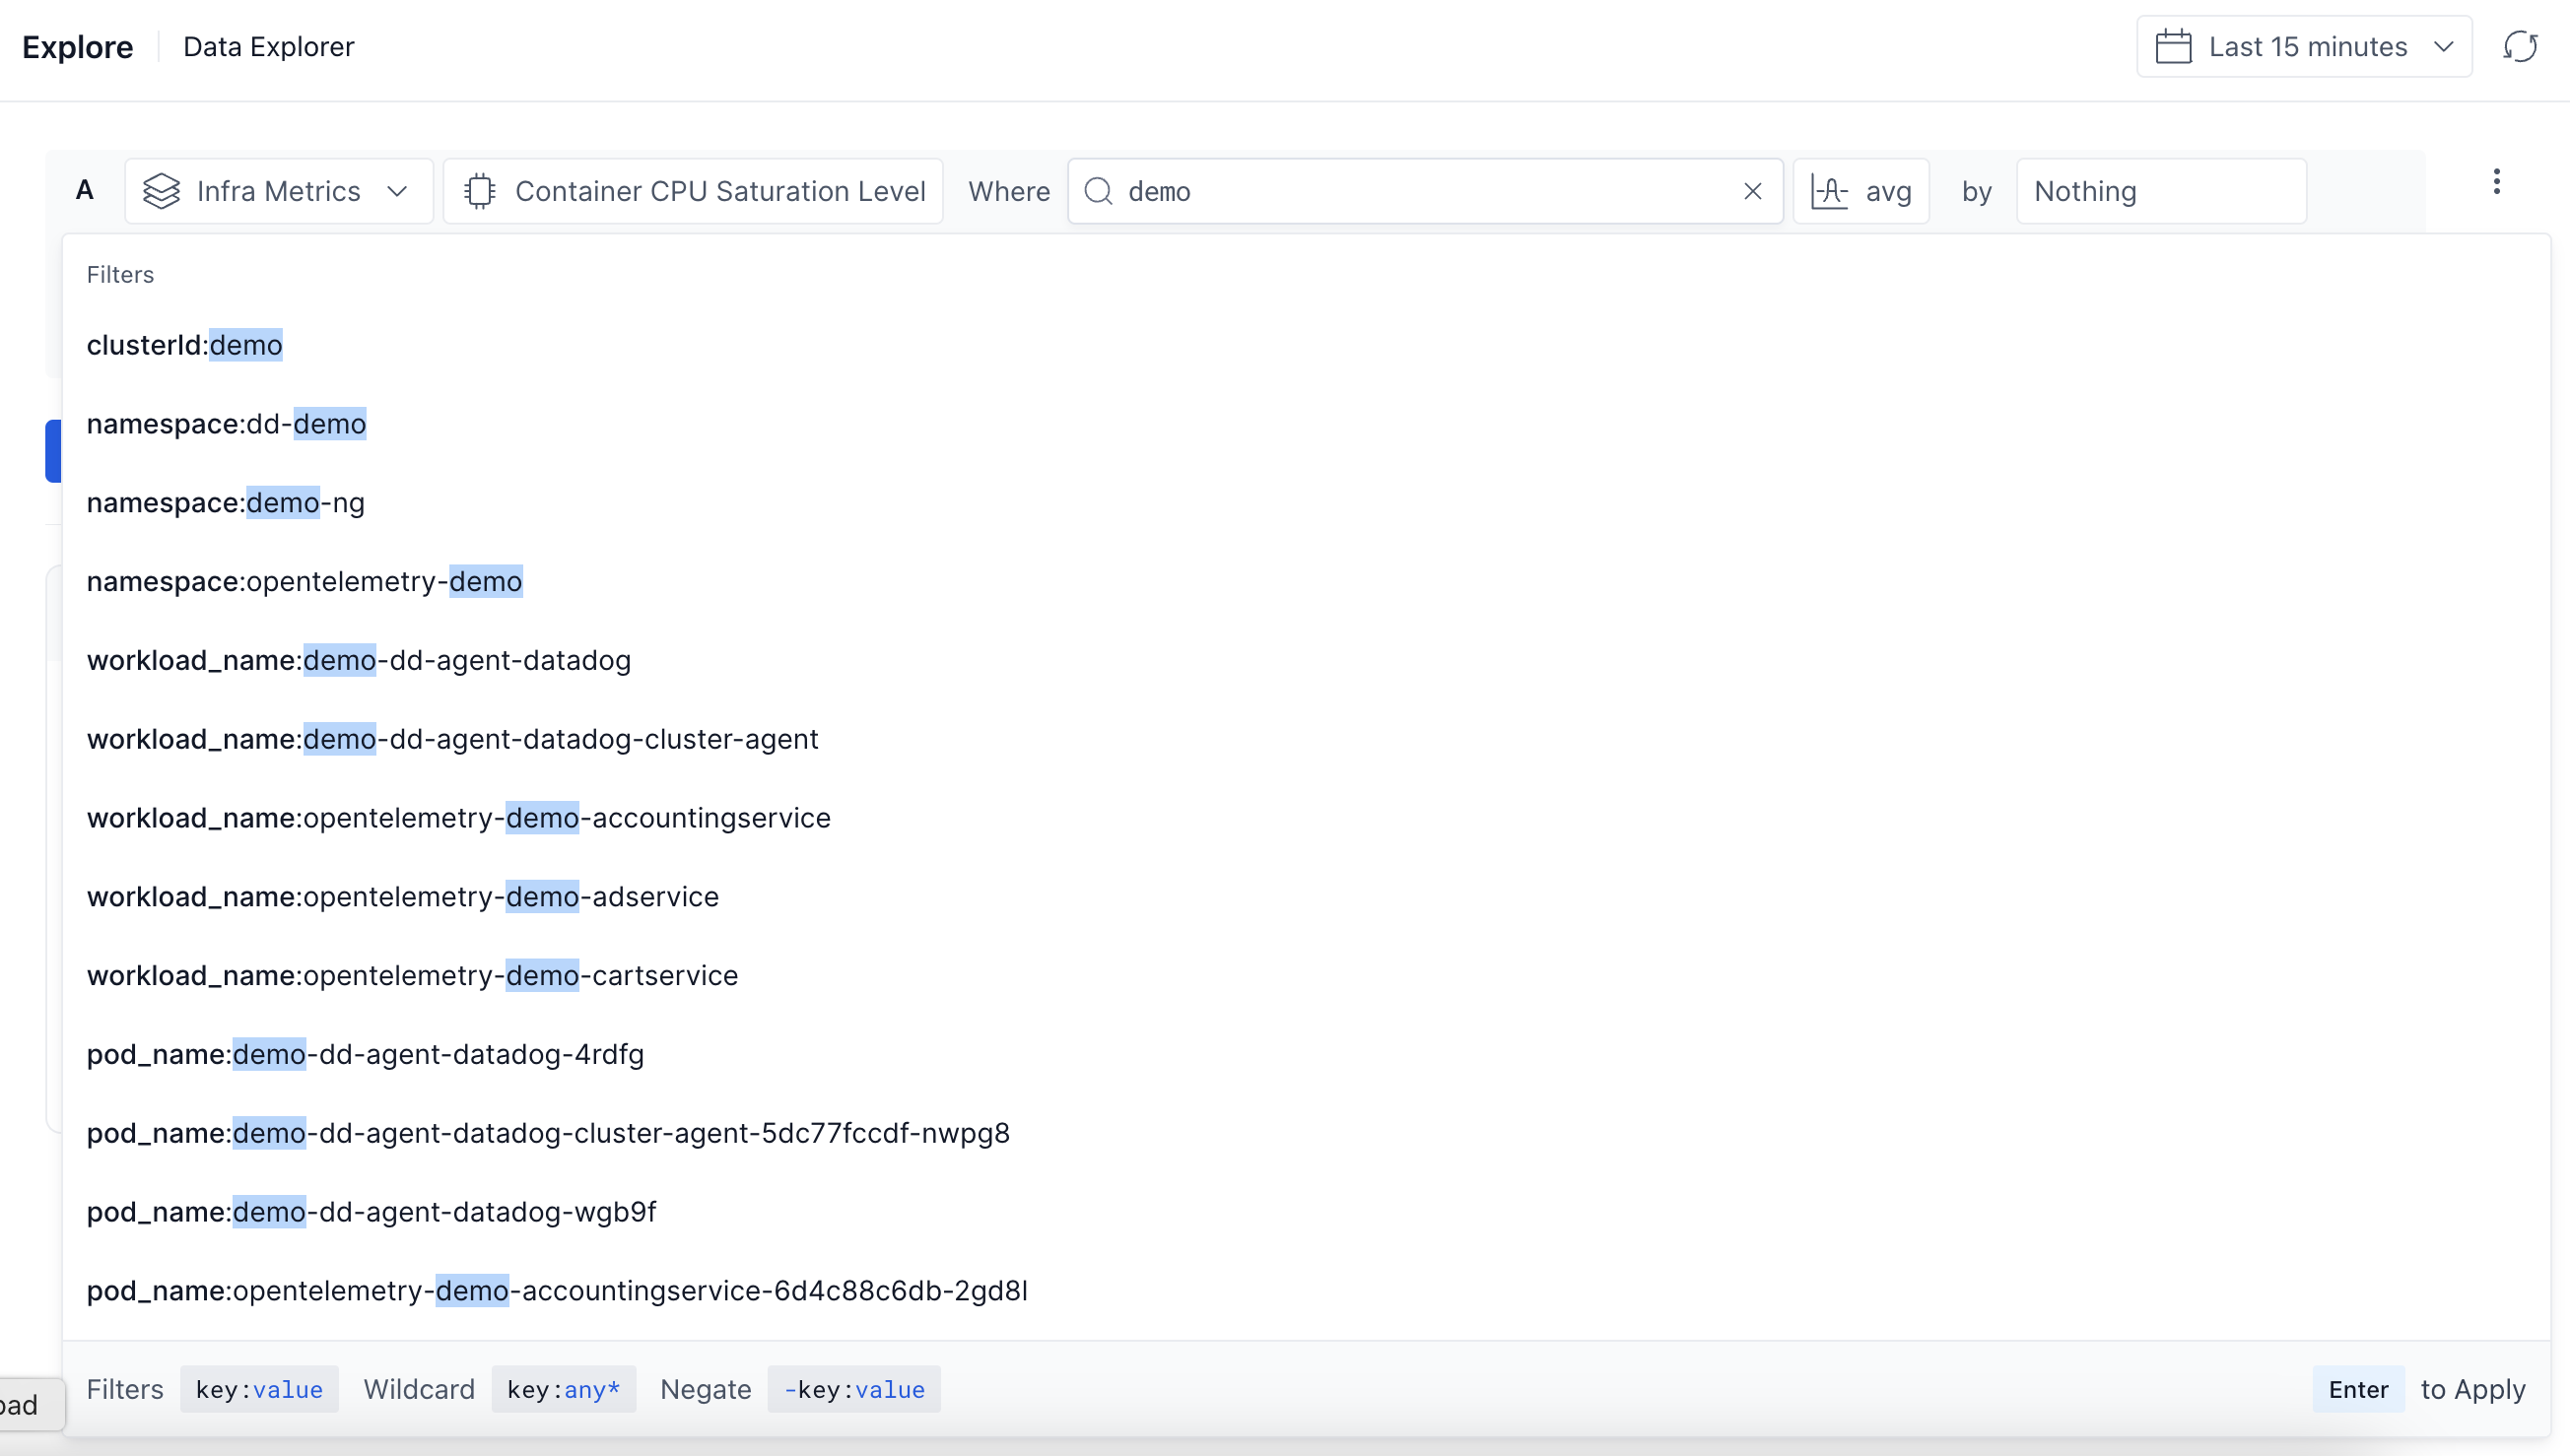Click the Infra Metrics layers icon
This screenshot has height=1456, width=2570.
(161, 191)
